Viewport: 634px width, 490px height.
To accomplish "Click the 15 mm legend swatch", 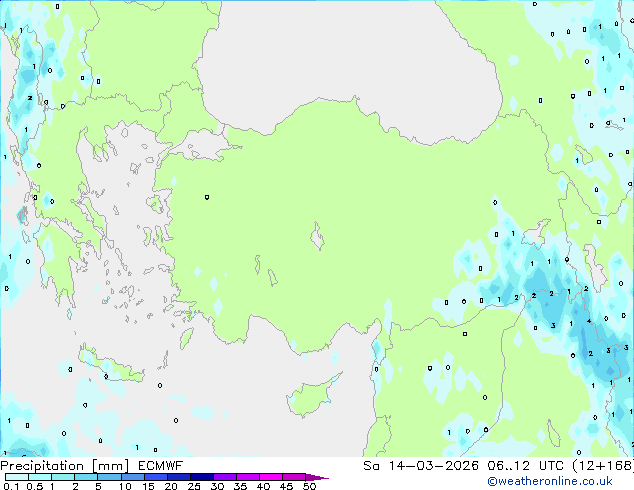I will click(x=156, y=477).
